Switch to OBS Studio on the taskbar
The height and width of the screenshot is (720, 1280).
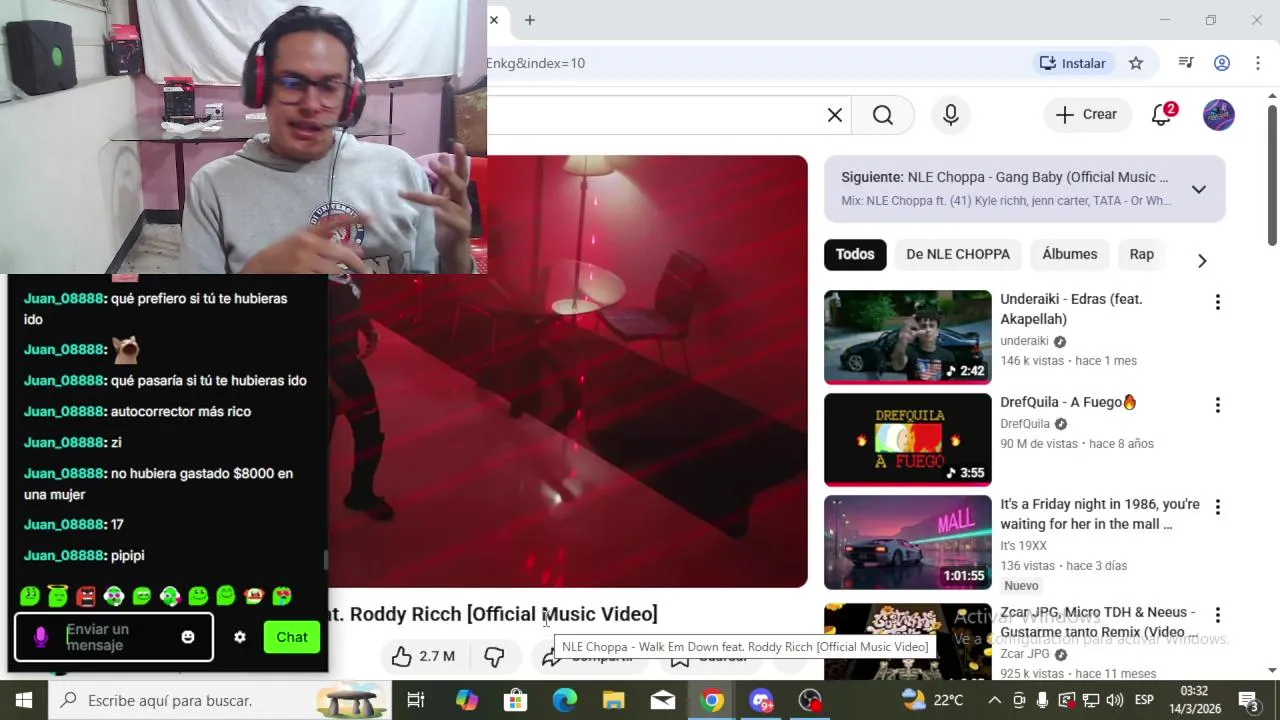coord(810,700)
